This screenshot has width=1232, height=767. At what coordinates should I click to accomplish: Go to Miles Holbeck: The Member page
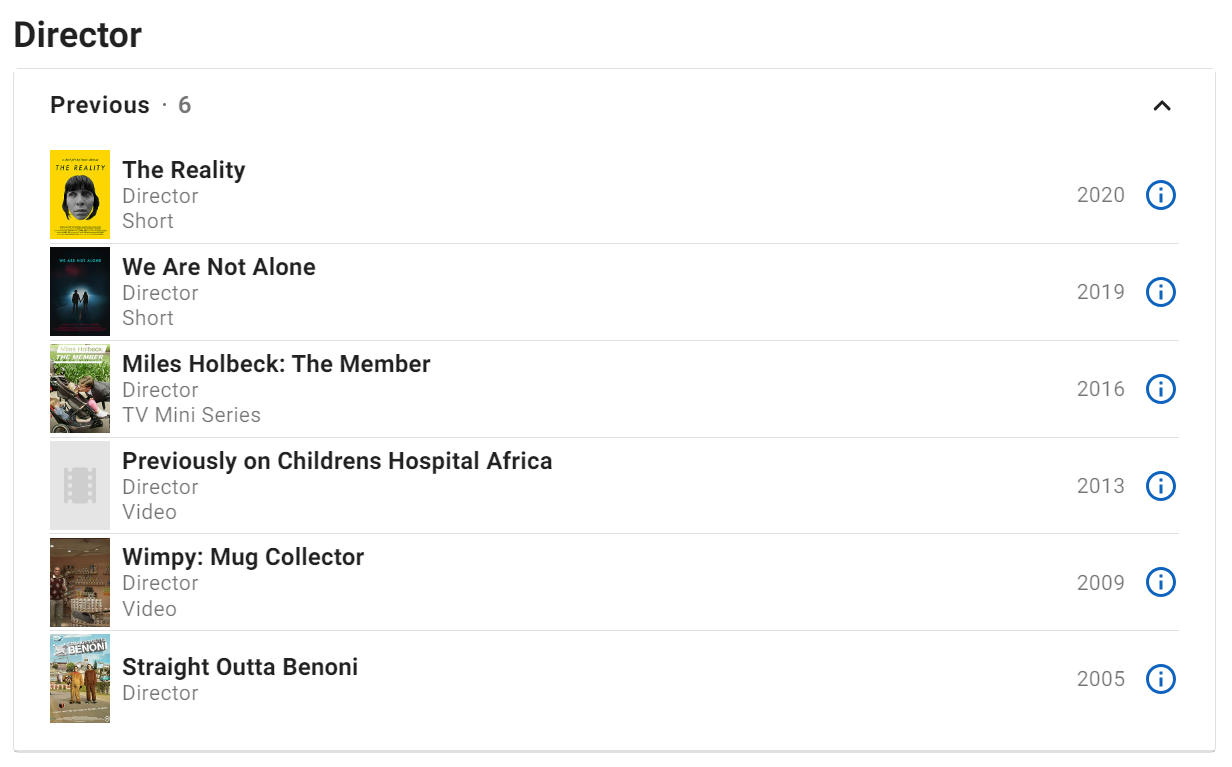(276, 364)
